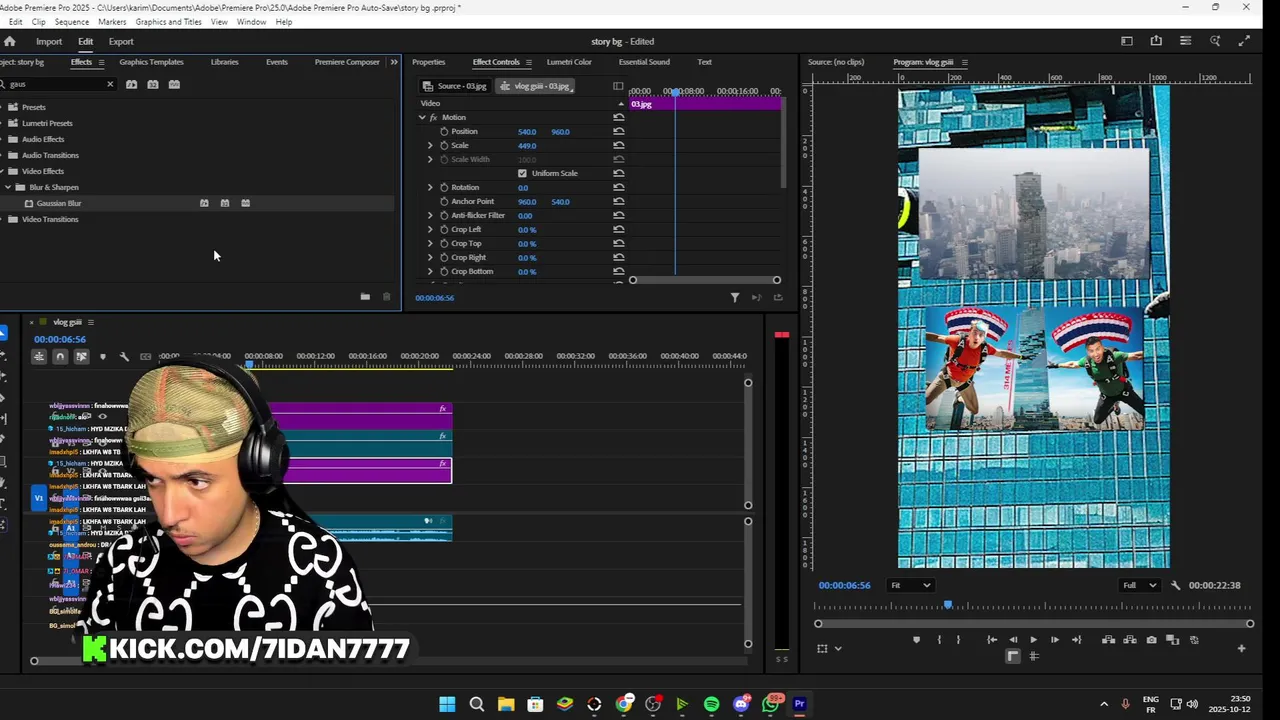Toggle snap in timeline

[x=60, y=356]
